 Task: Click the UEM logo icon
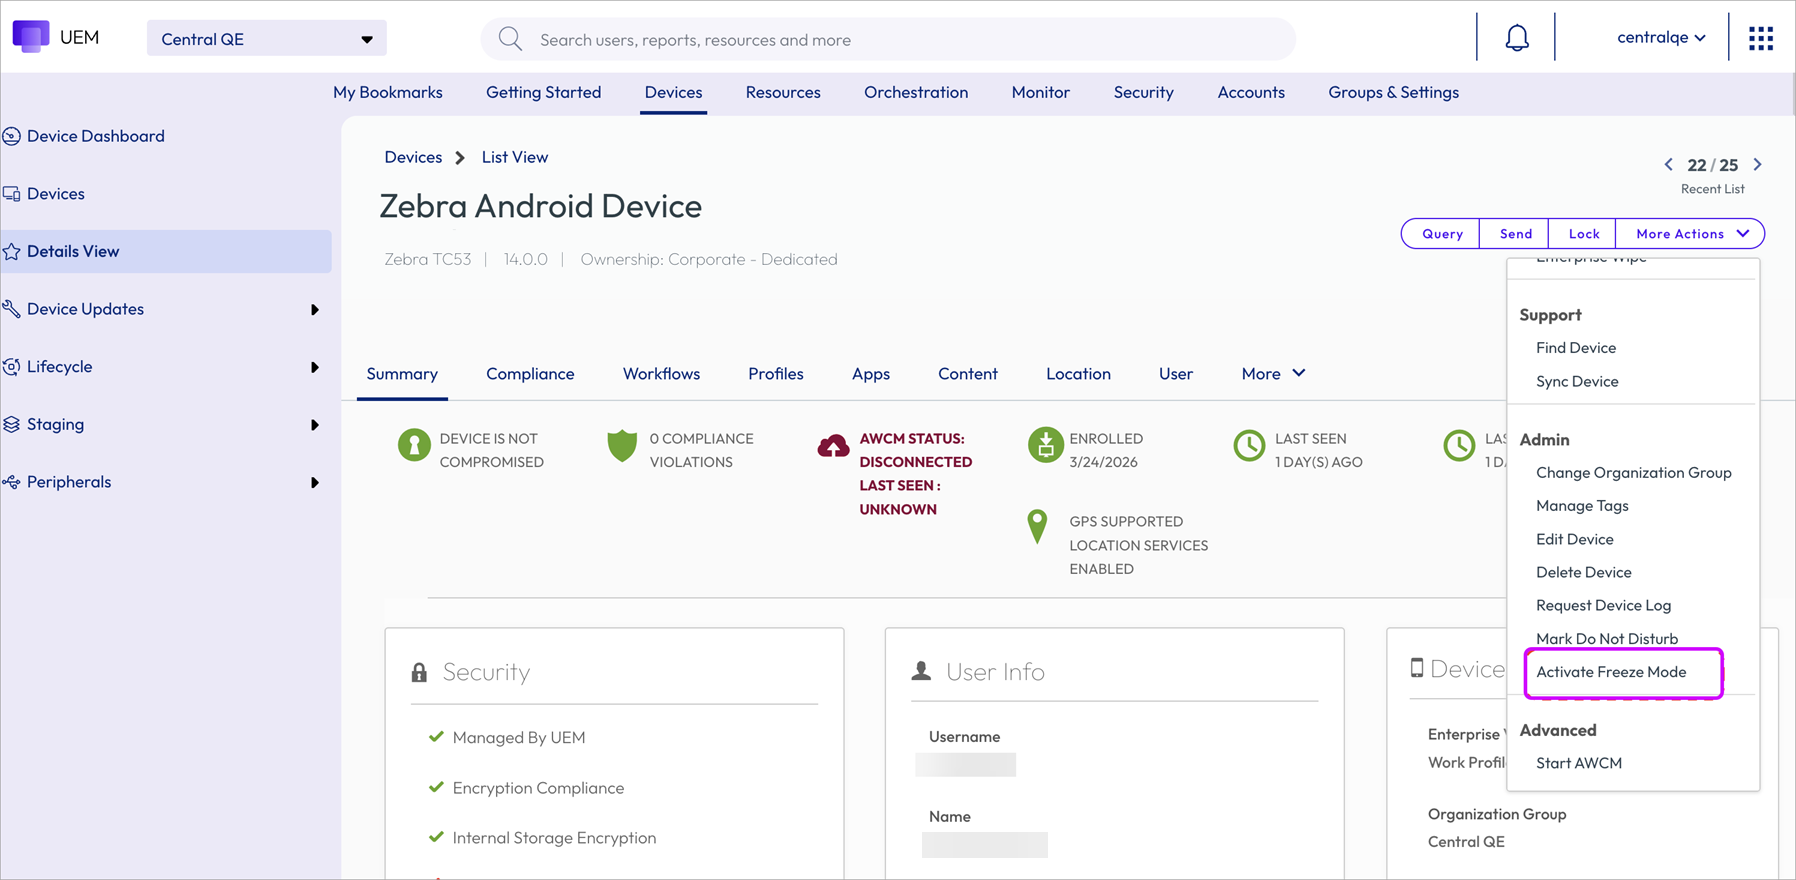[31, 37]
